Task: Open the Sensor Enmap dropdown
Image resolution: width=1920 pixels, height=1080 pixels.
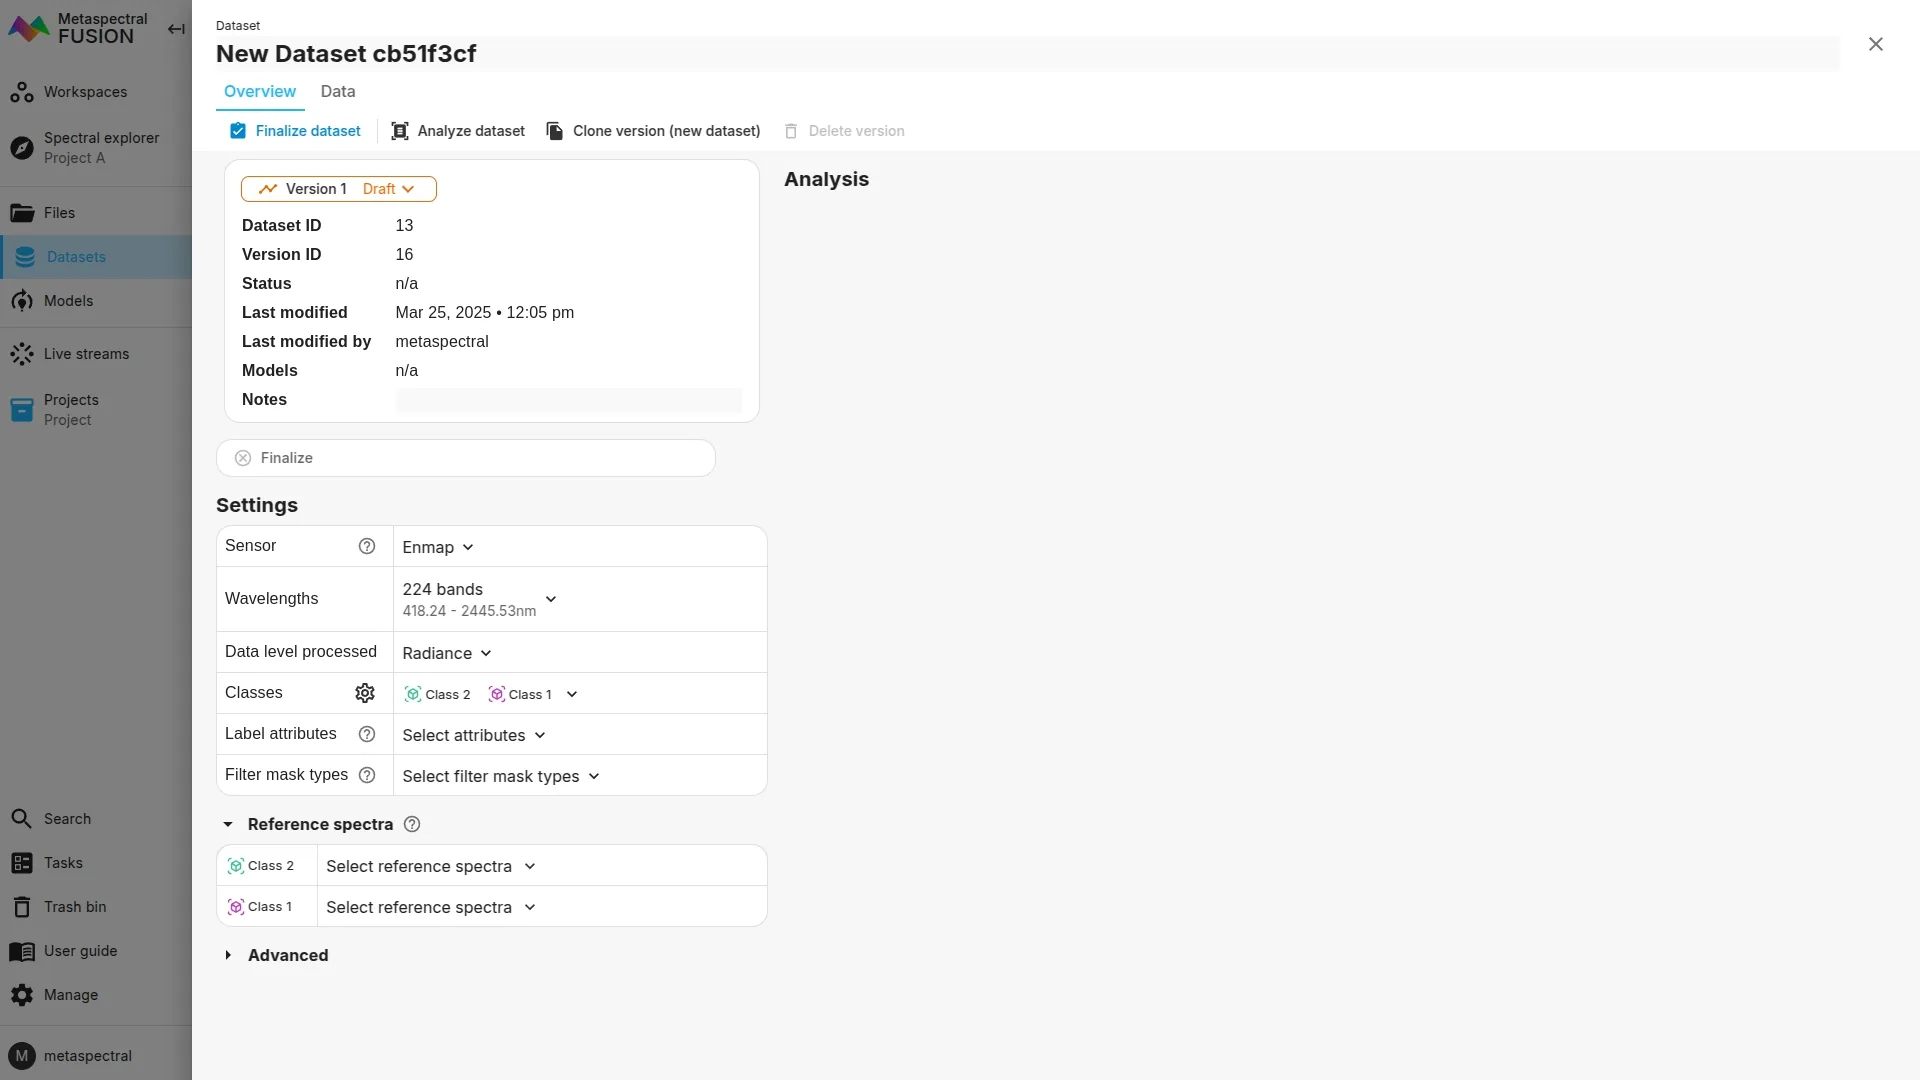Action: tap(438, 547)
